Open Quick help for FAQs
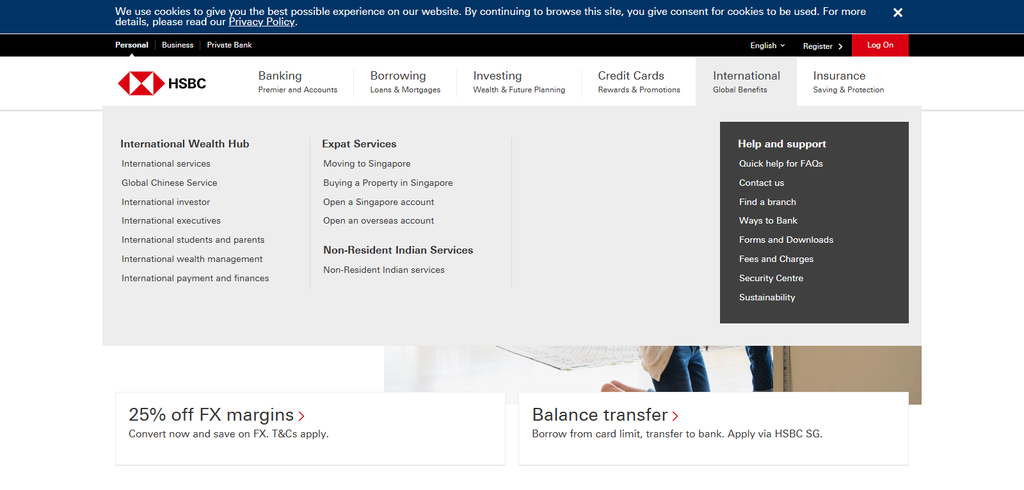This screenshot has width=1024, height=490. 781,164
